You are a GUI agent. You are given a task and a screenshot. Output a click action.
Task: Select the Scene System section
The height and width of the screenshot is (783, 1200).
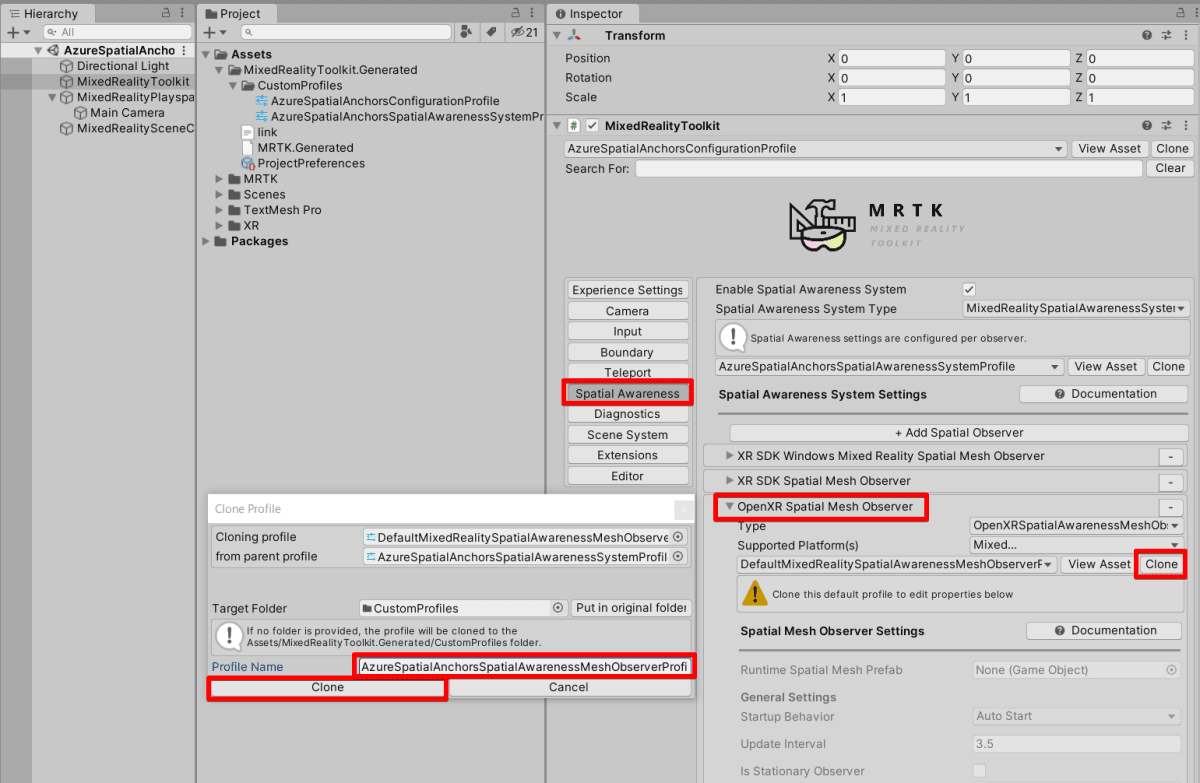point(627,435)
